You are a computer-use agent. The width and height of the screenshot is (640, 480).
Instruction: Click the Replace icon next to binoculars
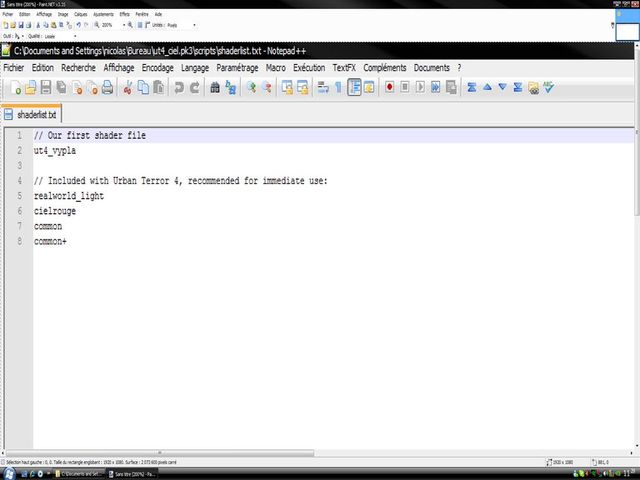[x=231, y=87]
